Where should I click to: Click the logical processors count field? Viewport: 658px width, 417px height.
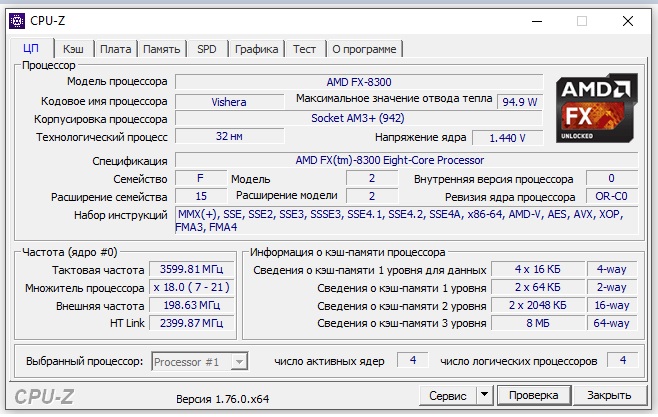click(x=623, y=360)
